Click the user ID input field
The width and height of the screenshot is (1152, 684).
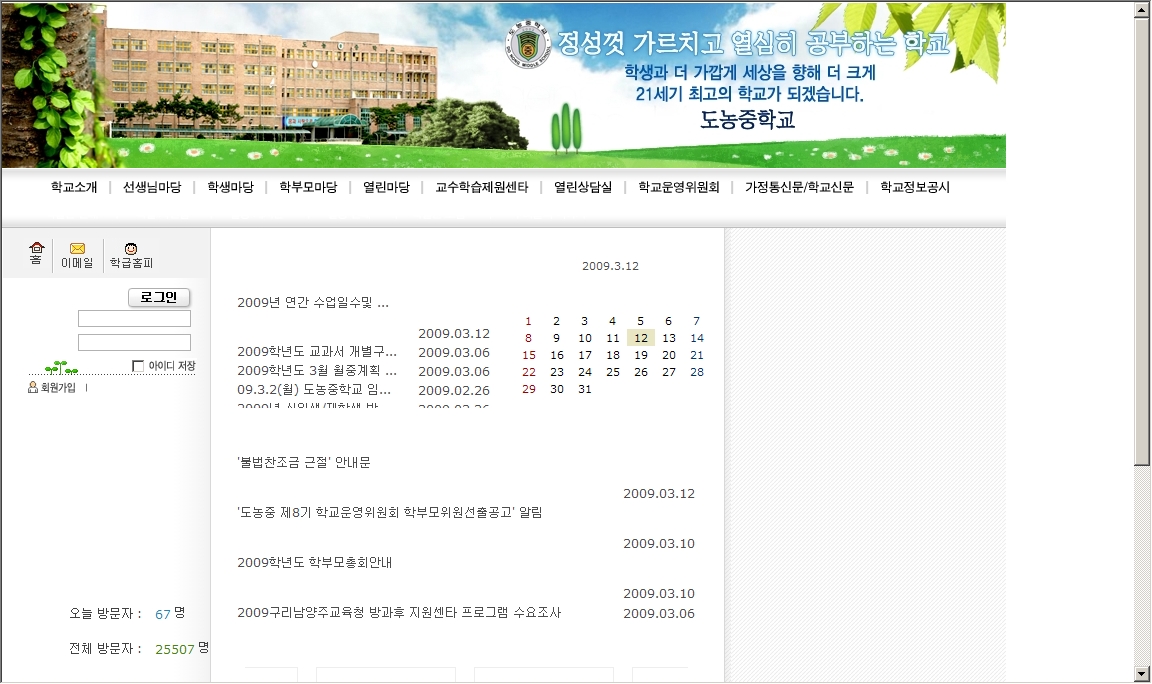[134, 319]
